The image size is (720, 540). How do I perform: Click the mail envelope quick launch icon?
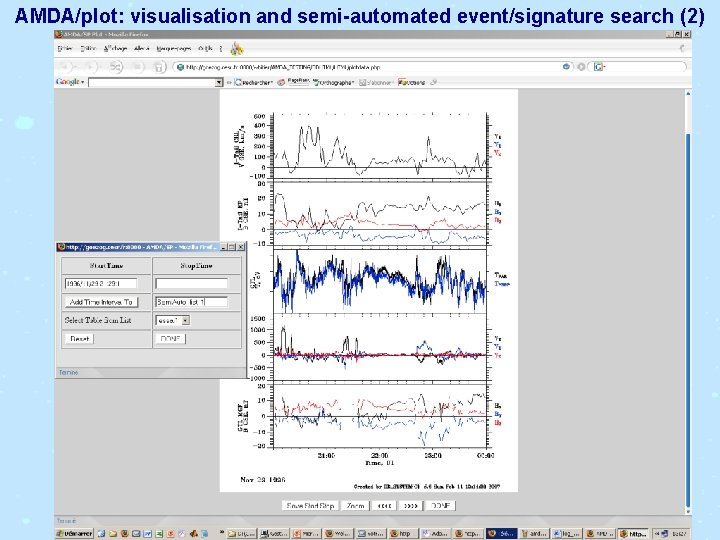[136, 534]
